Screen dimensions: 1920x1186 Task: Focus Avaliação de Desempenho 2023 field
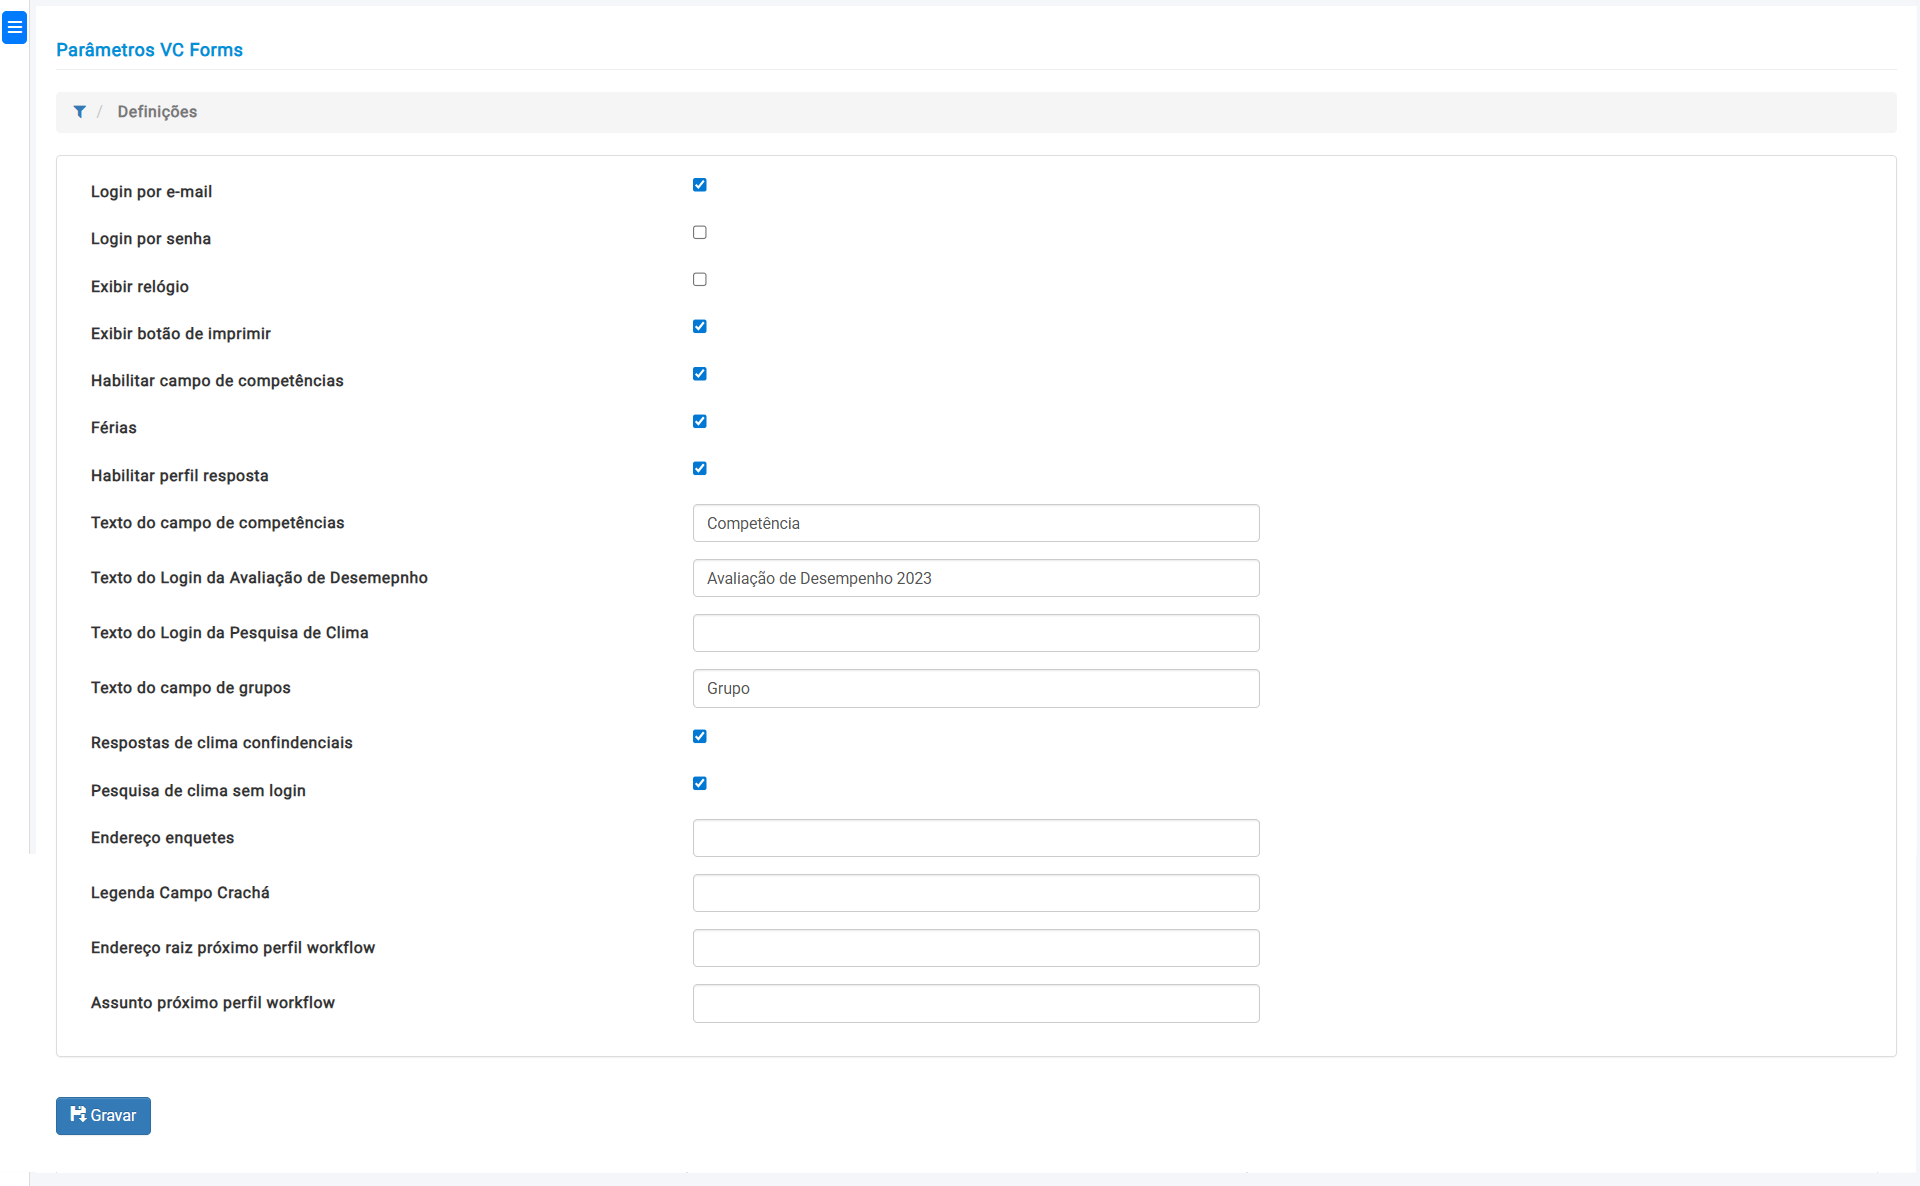click(975, 578)
